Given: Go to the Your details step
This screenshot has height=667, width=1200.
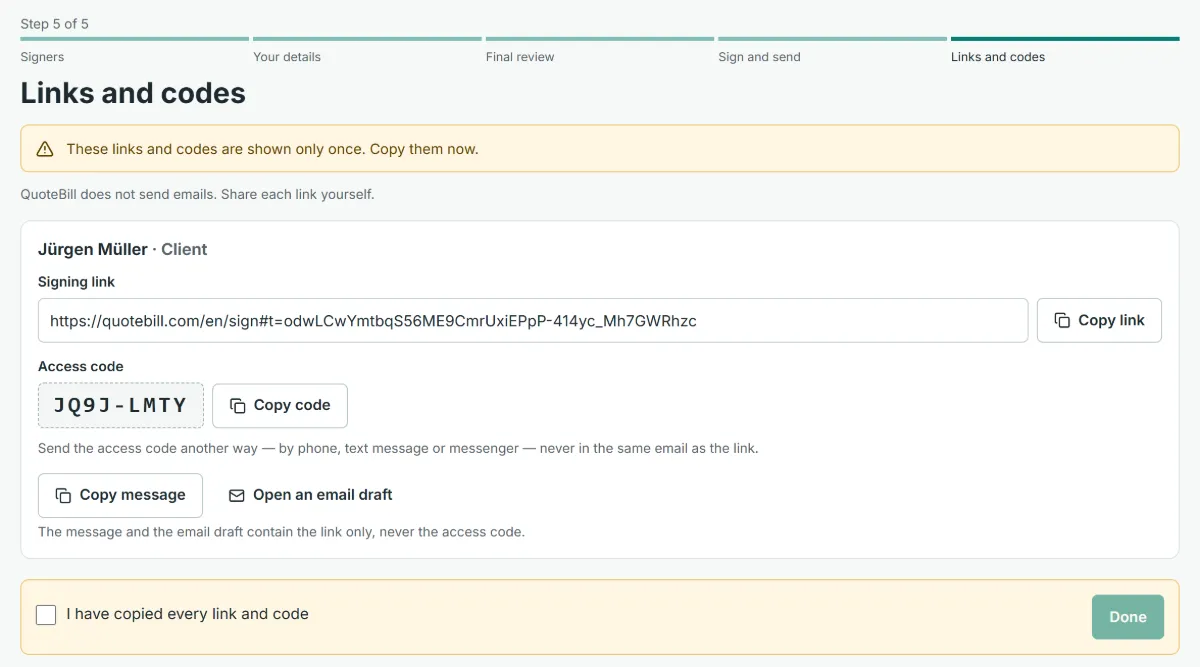Looking at the screenshot, I should tap(367, 50).
